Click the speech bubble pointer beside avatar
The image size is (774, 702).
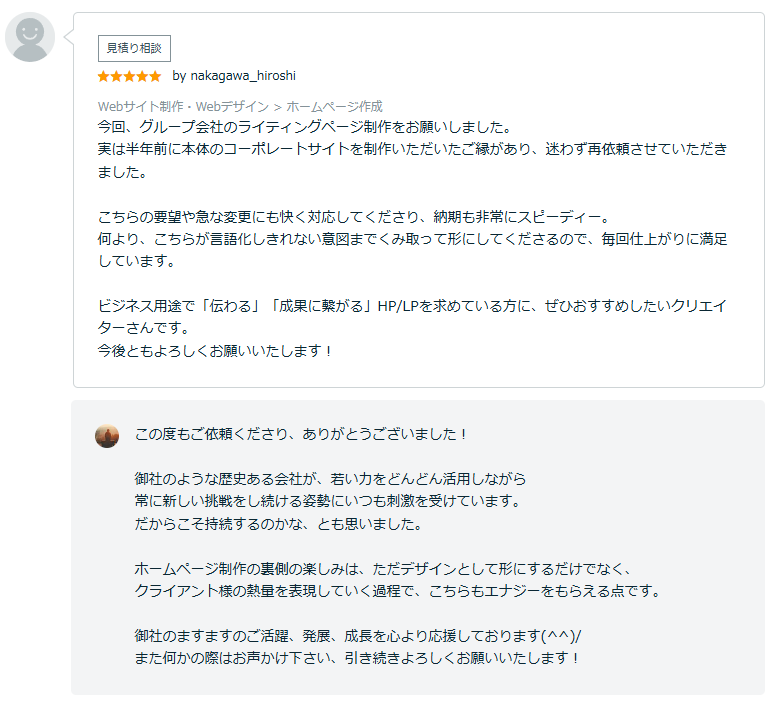69,37
